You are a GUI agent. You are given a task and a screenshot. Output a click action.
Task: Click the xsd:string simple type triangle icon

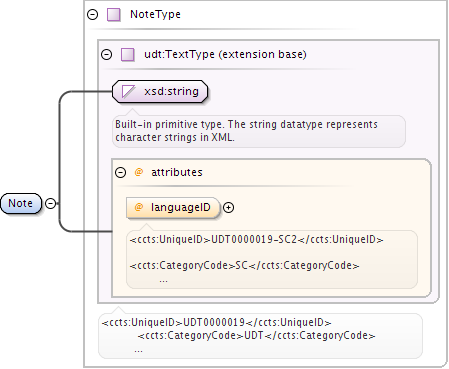point(128,91)
